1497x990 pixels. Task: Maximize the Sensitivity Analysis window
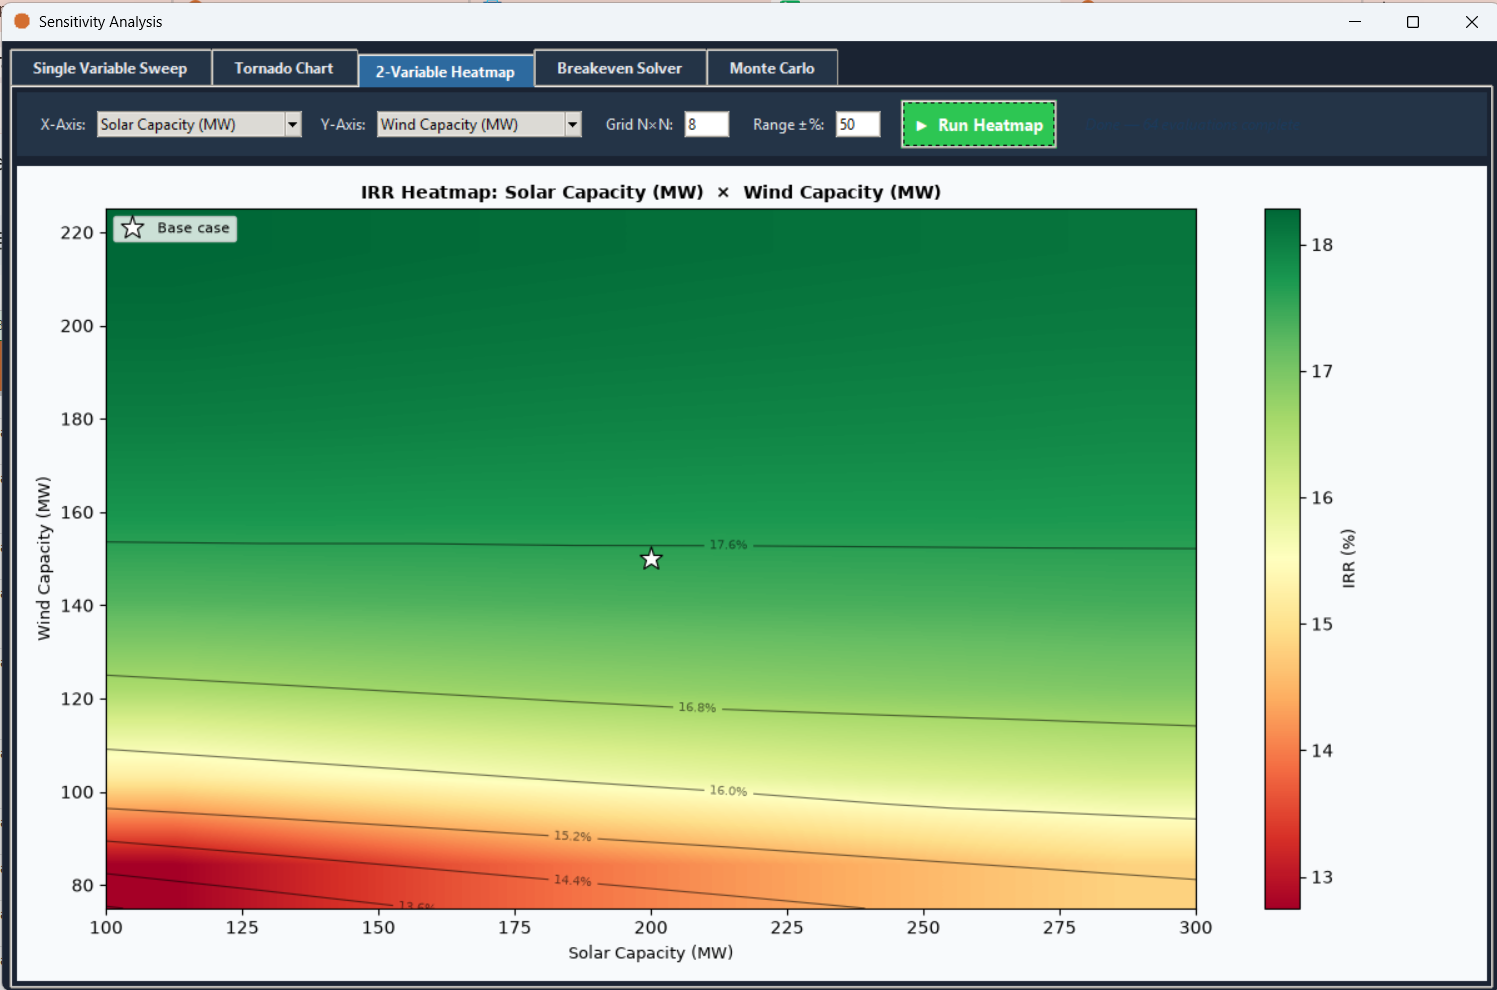click(1413, 21)
